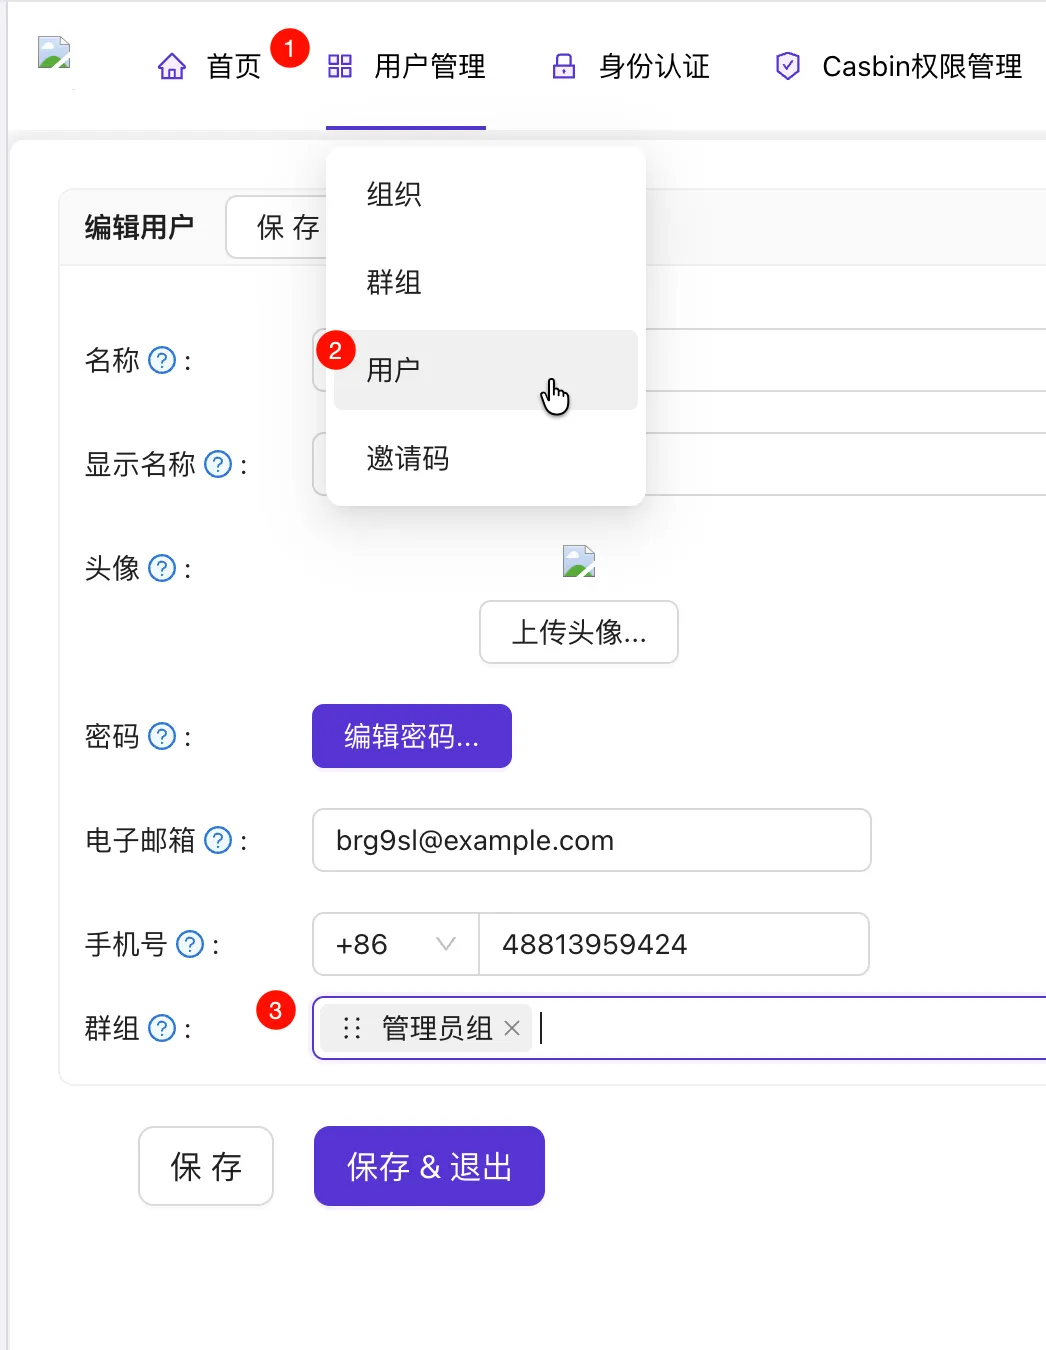Click the lock icon beside 身份认证

point(564,67)
